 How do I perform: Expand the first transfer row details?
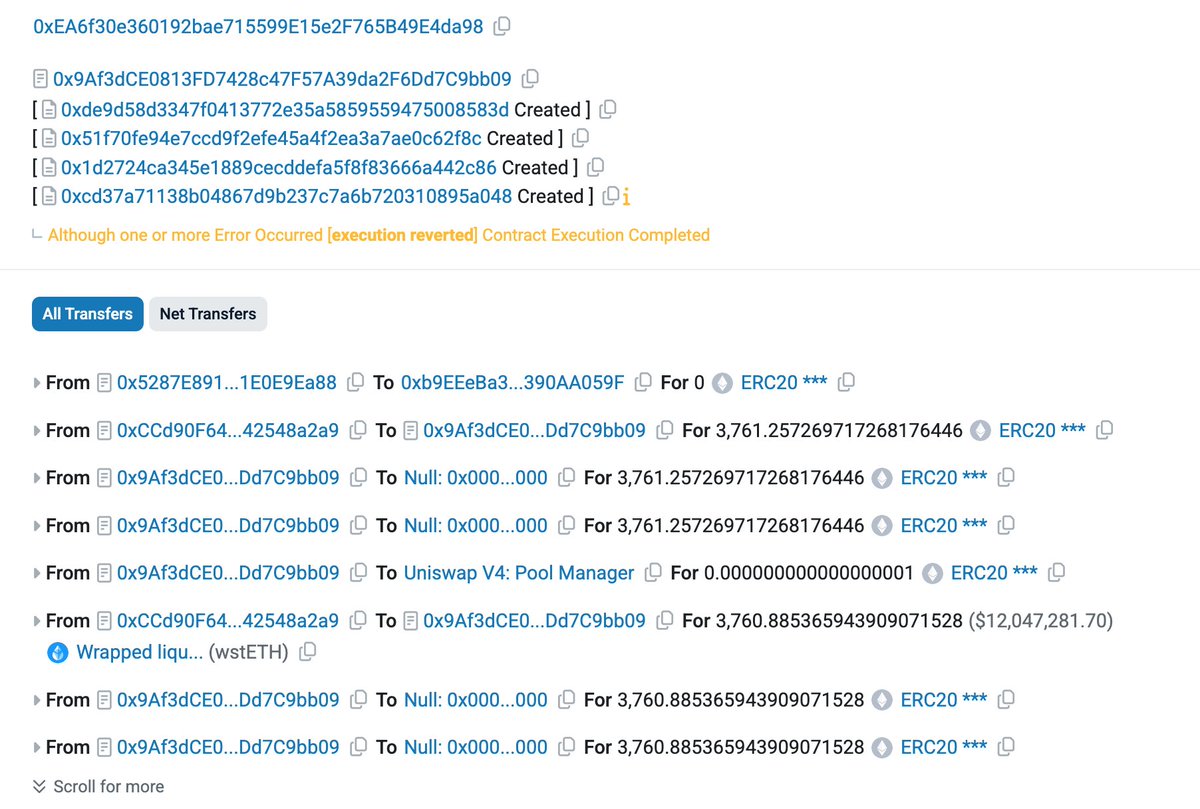(36, 381)
